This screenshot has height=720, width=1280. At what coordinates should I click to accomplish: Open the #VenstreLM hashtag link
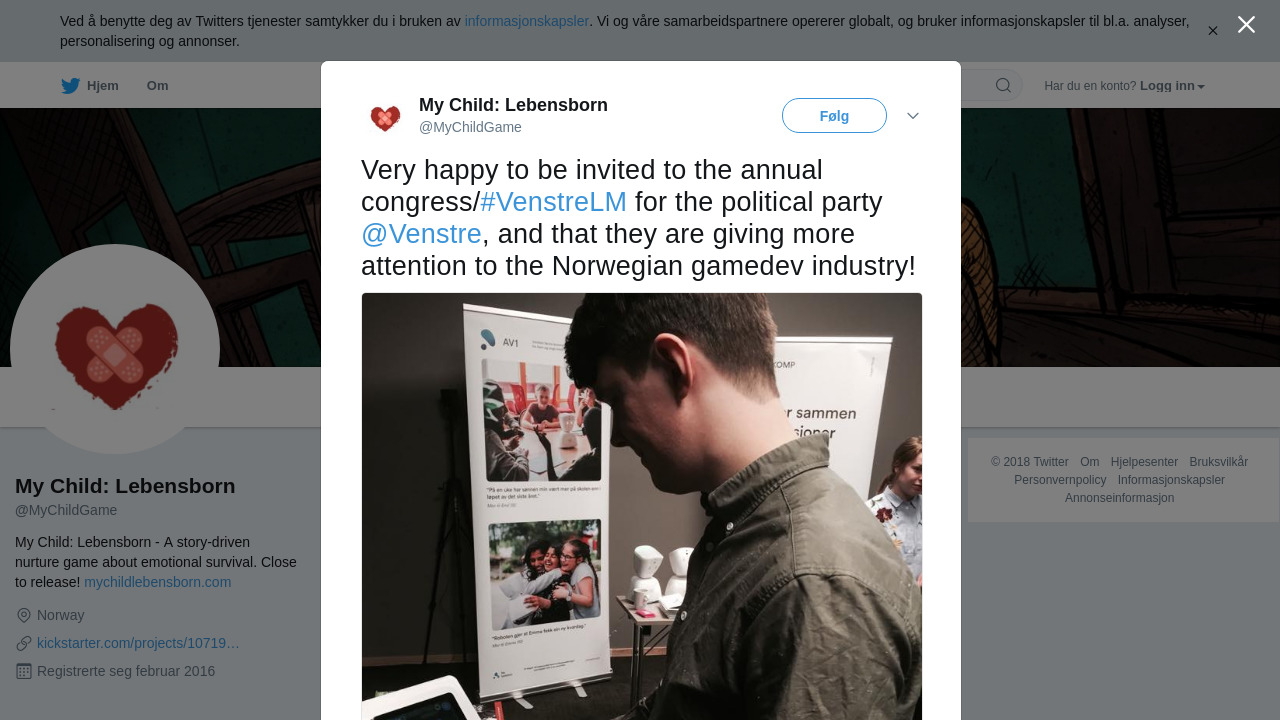[554, 202]
